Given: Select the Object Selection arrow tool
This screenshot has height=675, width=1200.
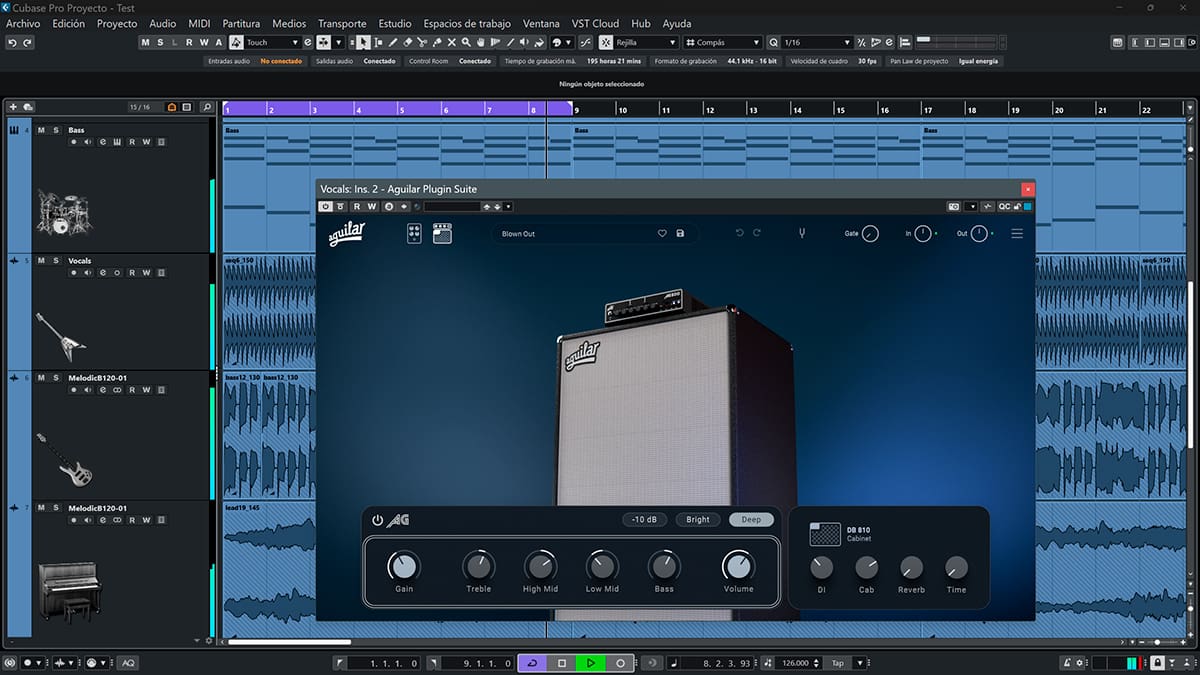Looking at the screenshot, I should click(x=363, y=42).
